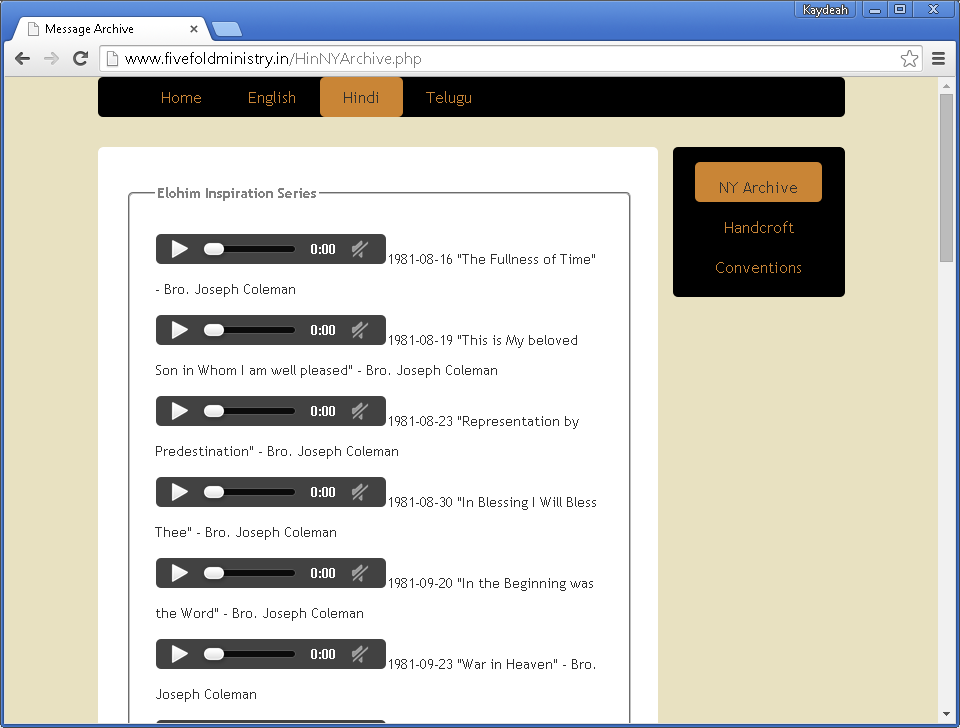Mute the 1981-08-19 beloved Son player
This screenshot has height=728, width=960.
click(x=360, y=330)
